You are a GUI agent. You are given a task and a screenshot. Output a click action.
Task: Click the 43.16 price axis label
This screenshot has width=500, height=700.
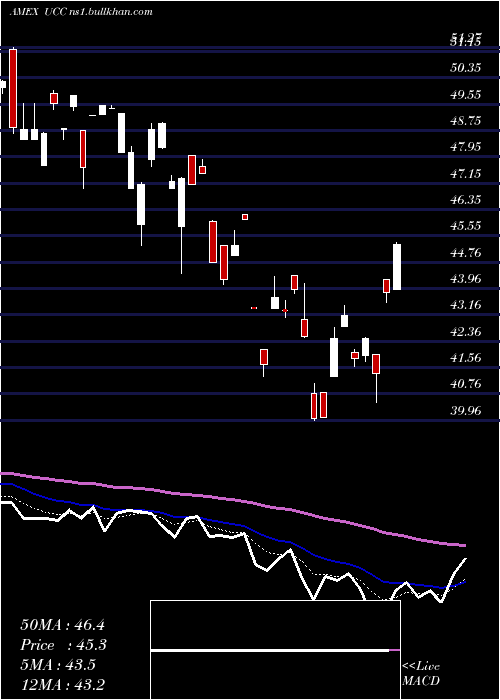pos(466,305)
